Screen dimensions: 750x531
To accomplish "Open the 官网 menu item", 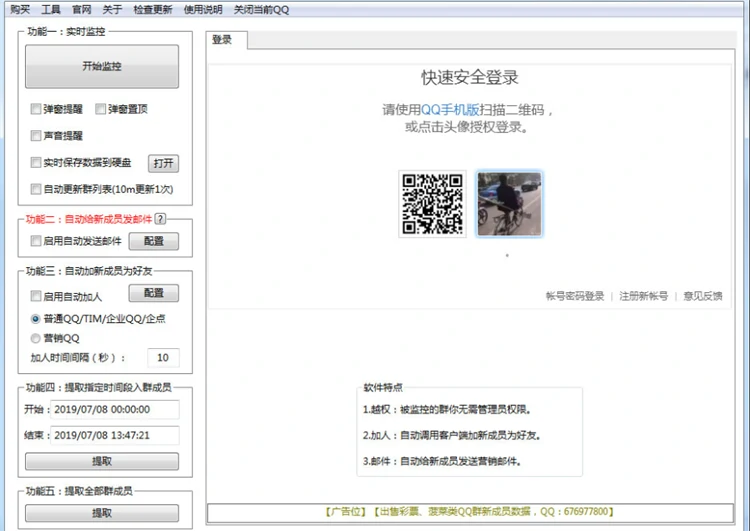I will (x=81, y=10).
